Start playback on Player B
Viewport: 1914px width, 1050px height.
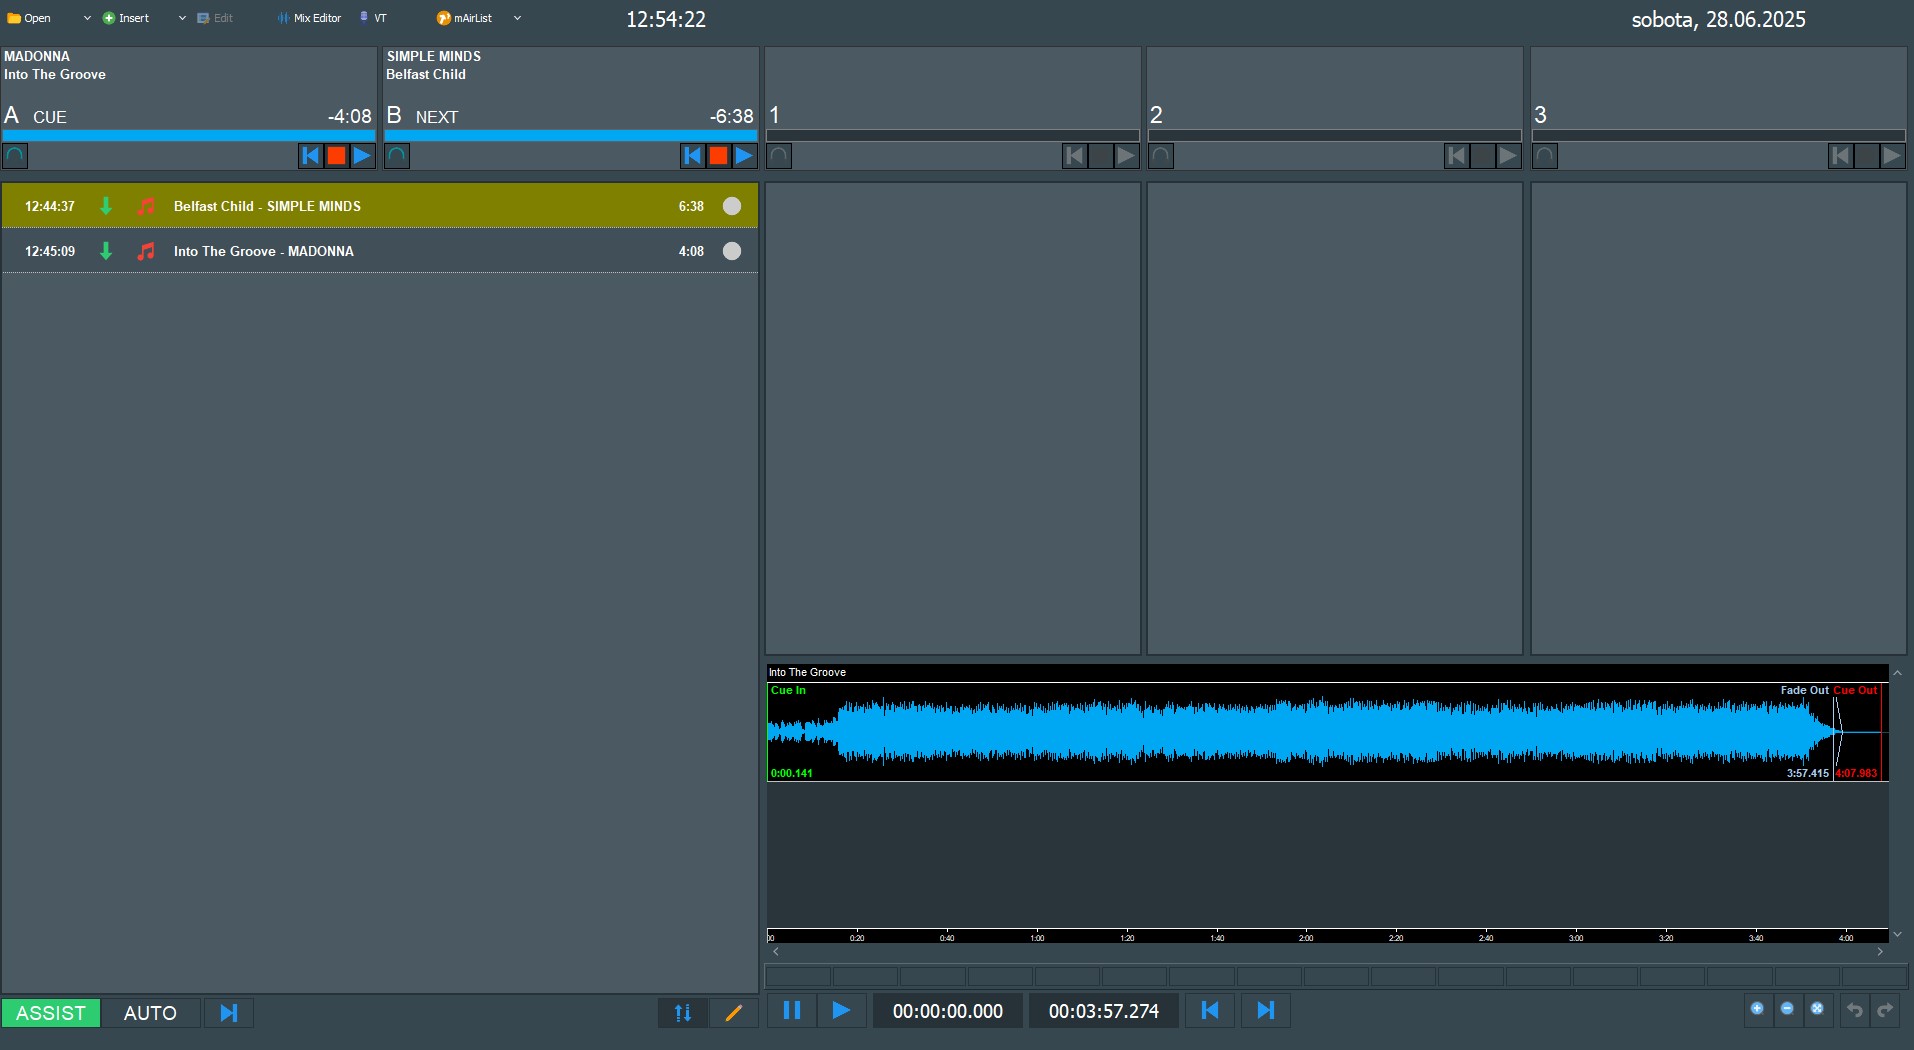744,156
